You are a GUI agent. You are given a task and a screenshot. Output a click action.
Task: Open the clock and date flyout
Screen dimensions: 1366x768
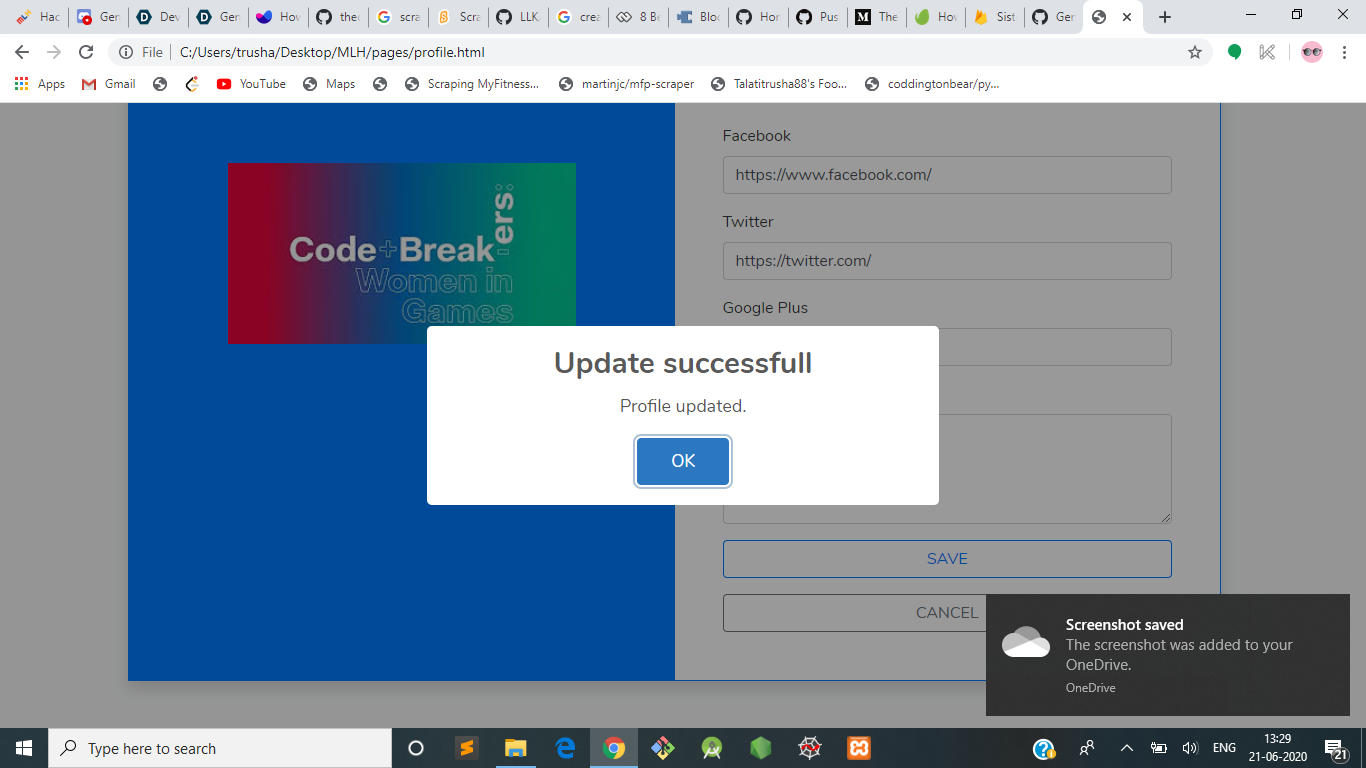pyautogui.click(x=1277, y=748)
